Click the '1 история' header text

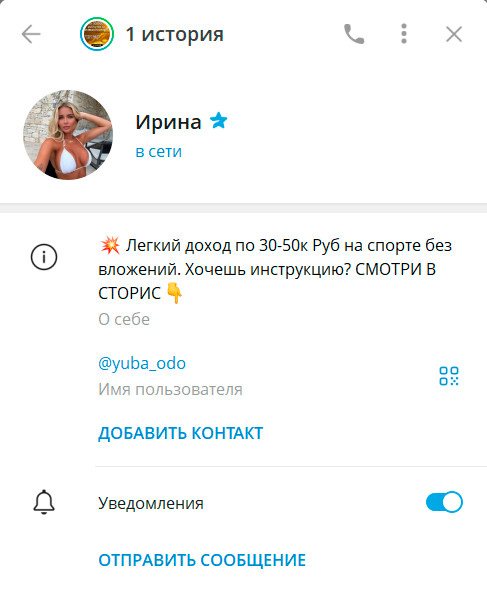(x=175, y=34)
